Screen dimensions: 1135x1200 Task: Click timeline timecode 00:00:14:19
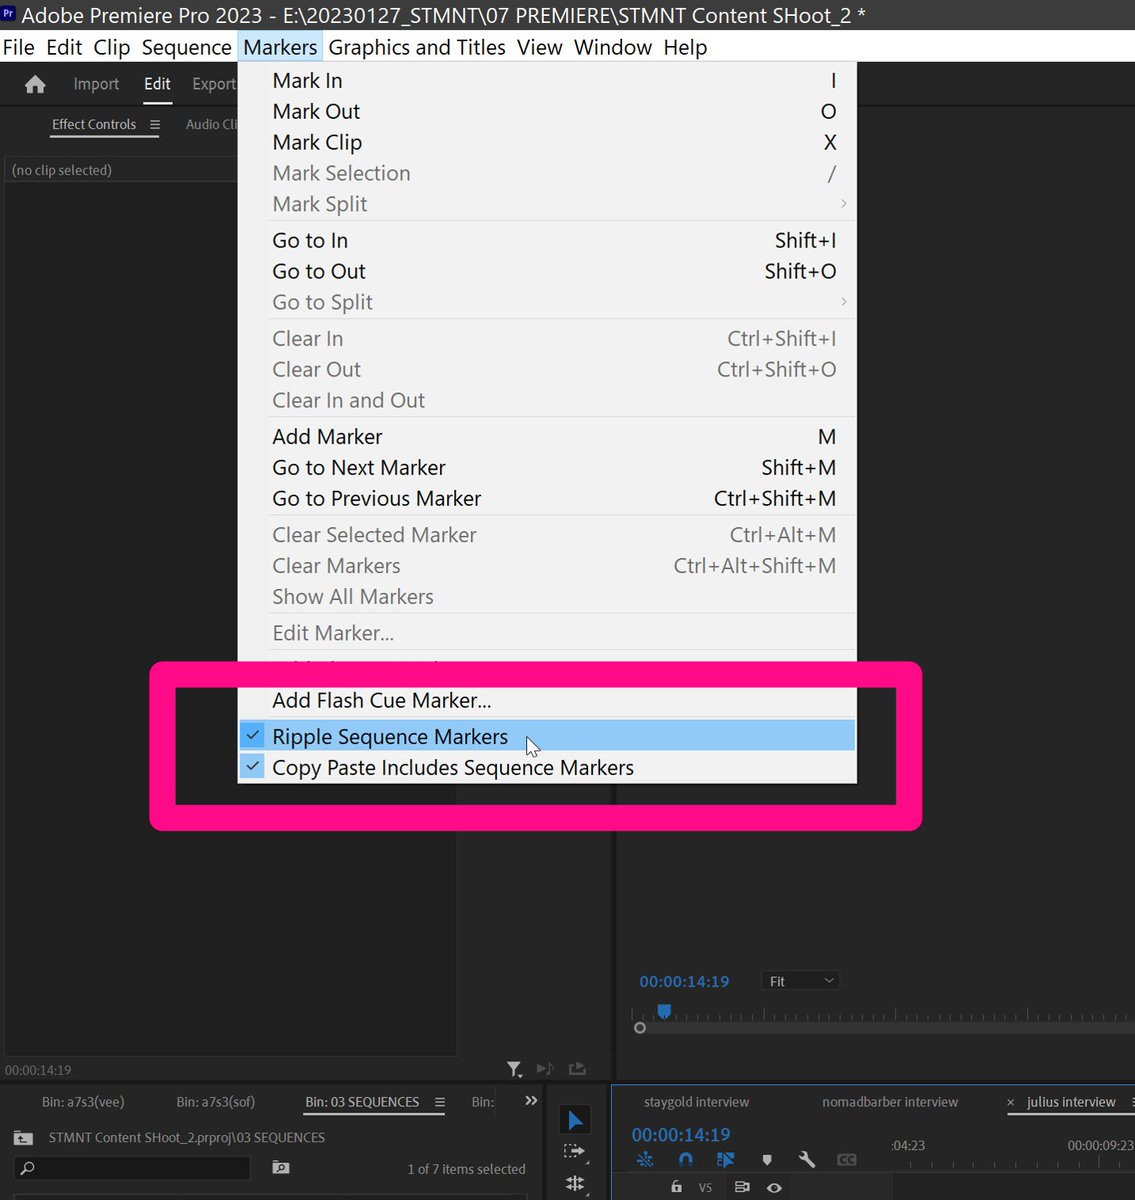point(681,1135)
